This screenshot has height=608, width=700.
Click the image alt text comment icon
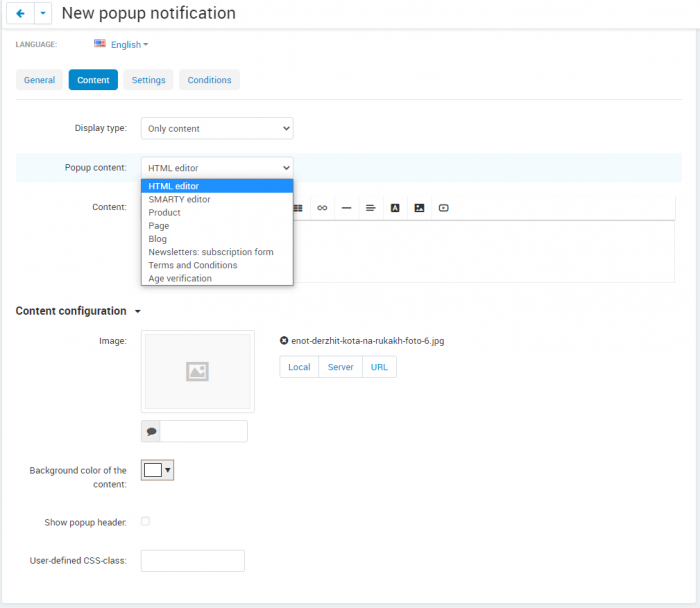tap(151, 431)
